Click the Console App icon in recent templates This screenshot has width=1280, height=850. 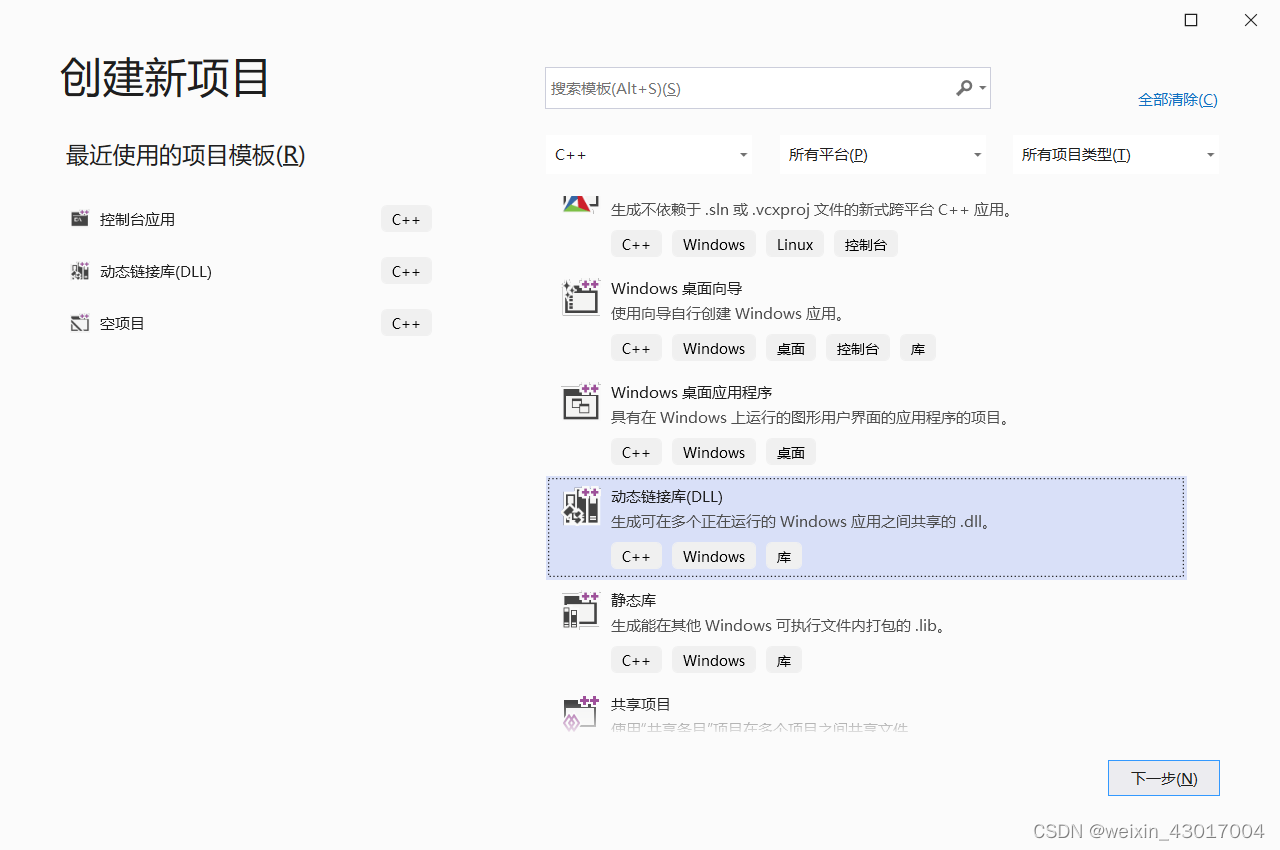[80, 219]
